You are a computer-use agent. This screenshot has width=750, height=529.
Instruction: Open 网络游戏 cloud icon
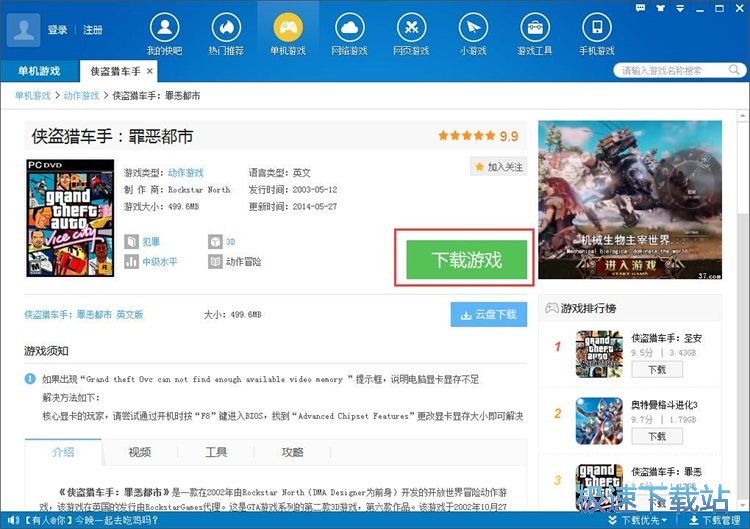[x=350, y=28]
